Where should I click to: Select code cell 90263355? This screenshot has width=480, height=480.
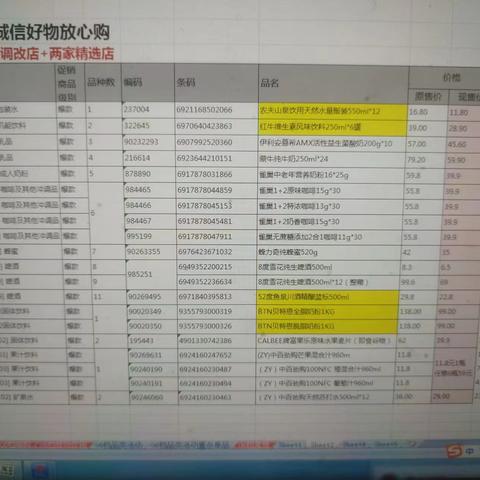151,251
